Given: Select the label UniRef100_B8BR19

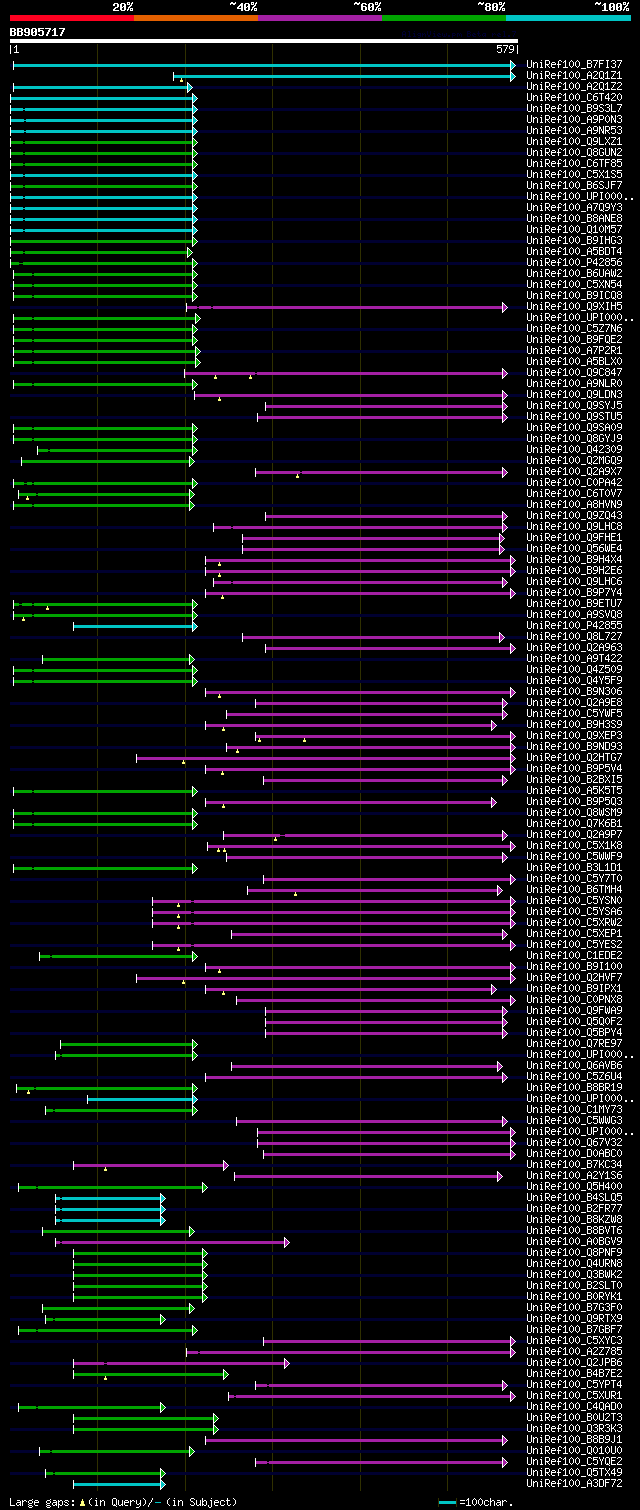Looking at the screenshot, I should [574, 1087].
